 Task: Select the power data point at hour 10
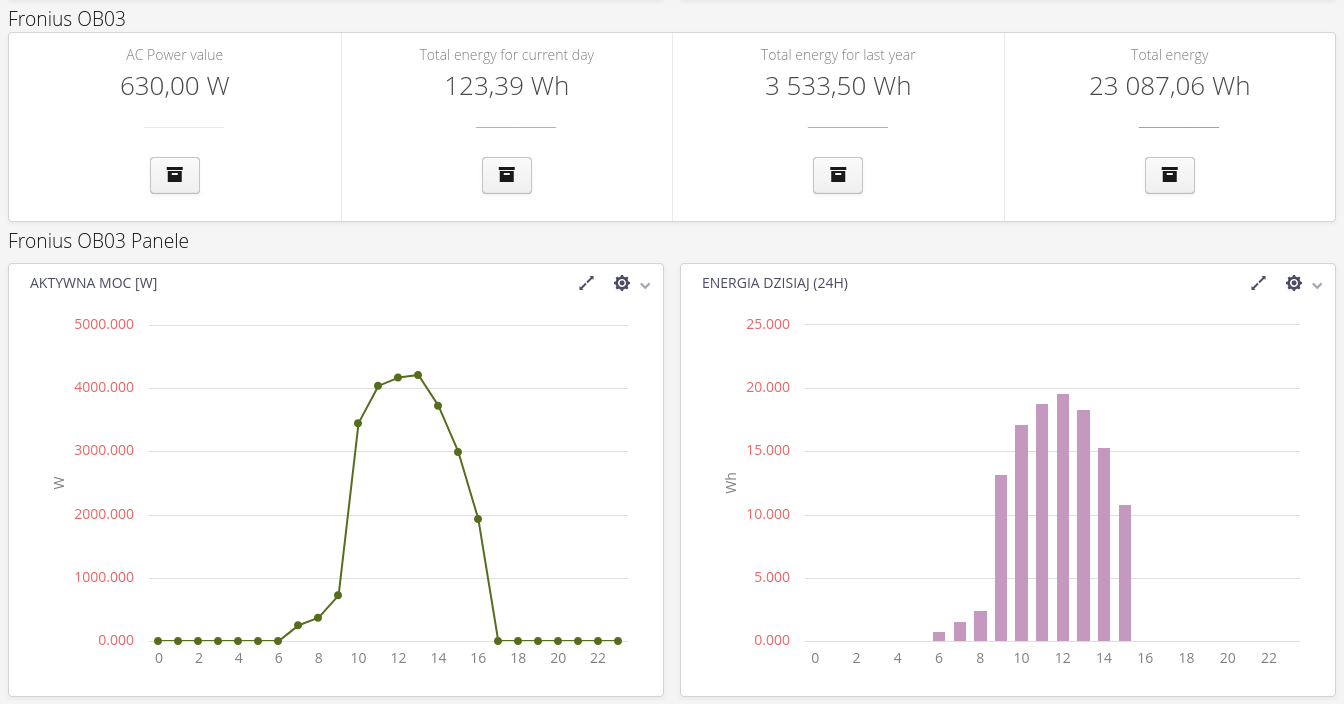pyautogui.click(x=358, y=423)
